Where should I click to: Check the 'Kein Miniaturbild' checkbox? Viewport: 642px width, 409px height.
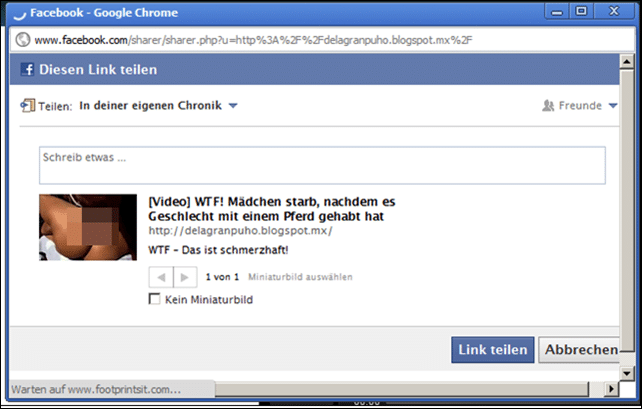(154, 299)
